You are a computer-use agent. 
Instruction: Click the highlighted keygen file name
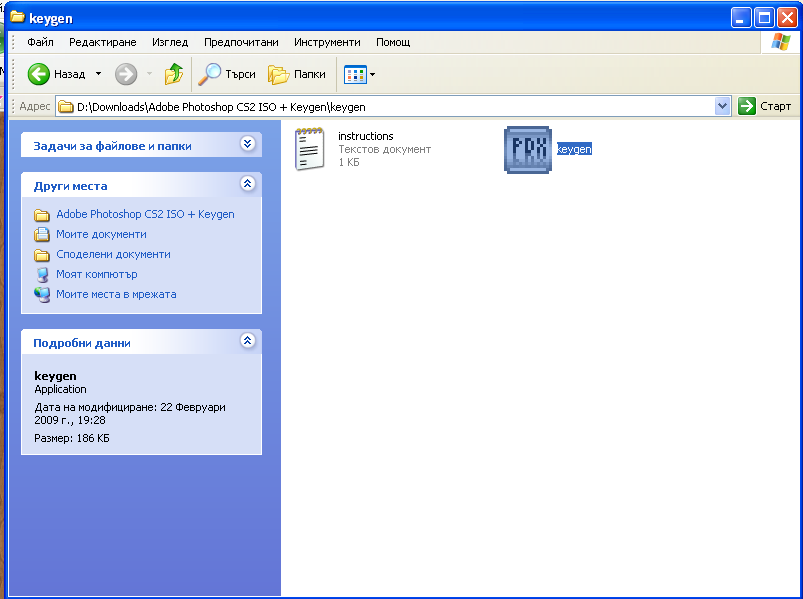click(574, 149)
